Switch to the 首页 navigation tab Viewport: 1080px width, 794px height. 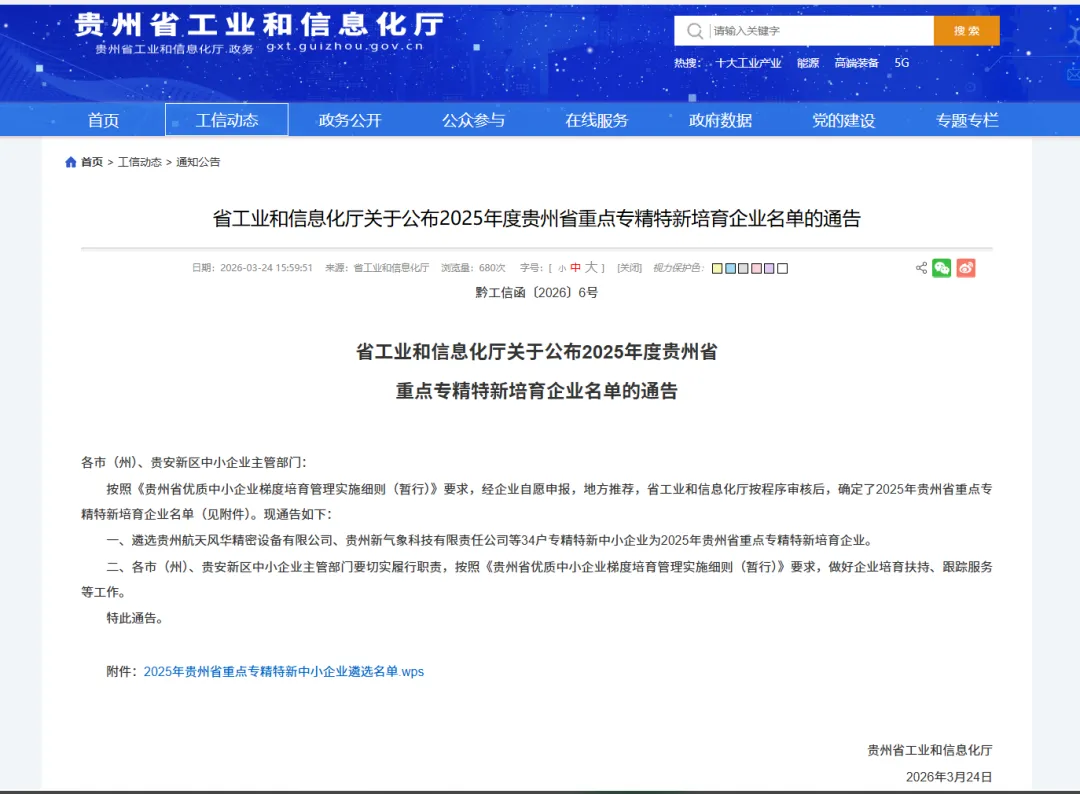point(103,118)
